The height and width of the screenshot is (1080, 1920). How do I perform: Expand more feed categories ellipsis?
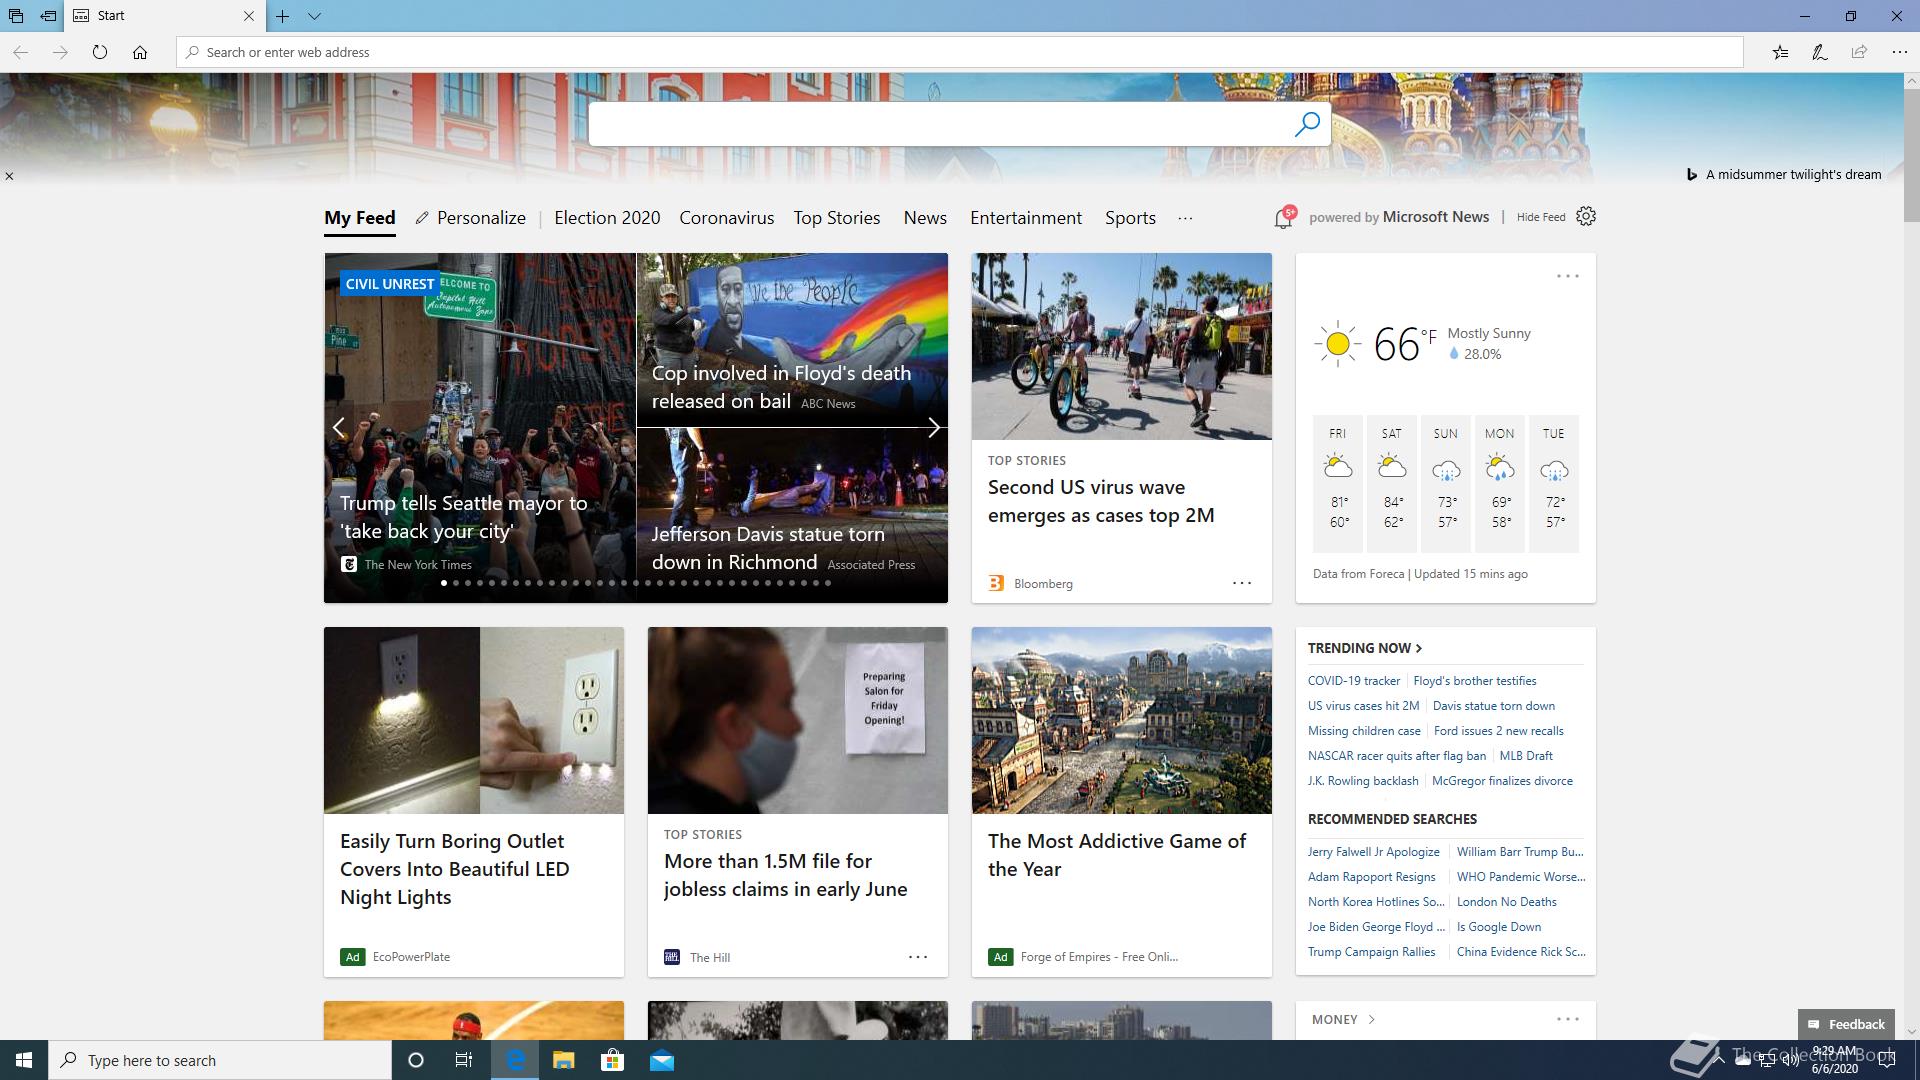pyautogui.click(x=1185, y=218)
